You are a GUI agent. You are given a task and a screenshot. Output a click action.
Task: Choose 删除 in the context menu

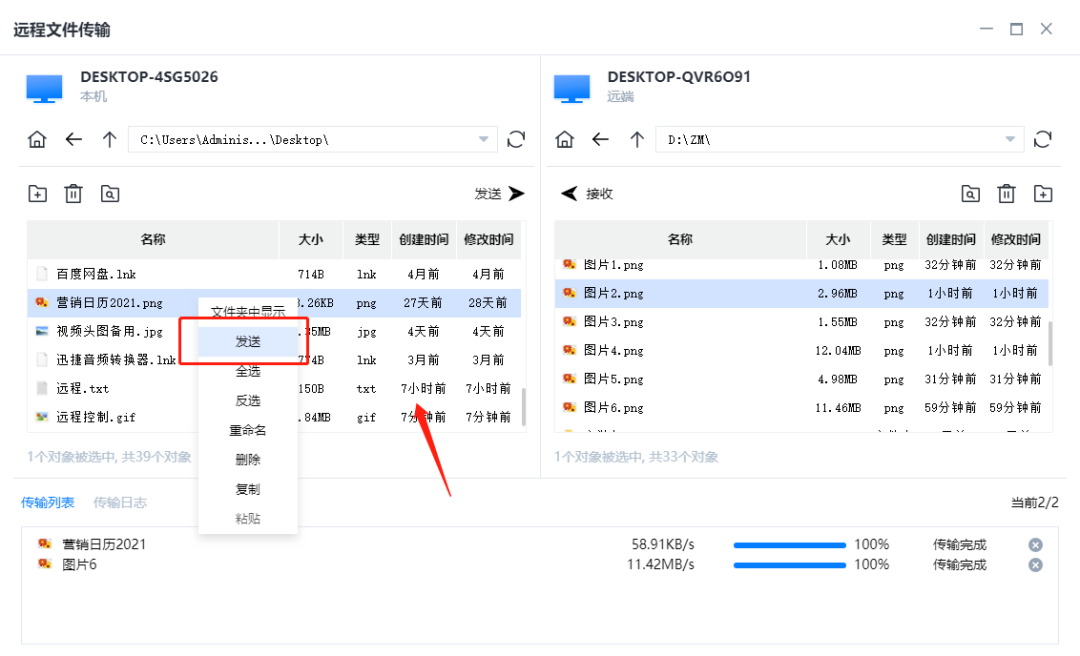[x=248, y=460]
